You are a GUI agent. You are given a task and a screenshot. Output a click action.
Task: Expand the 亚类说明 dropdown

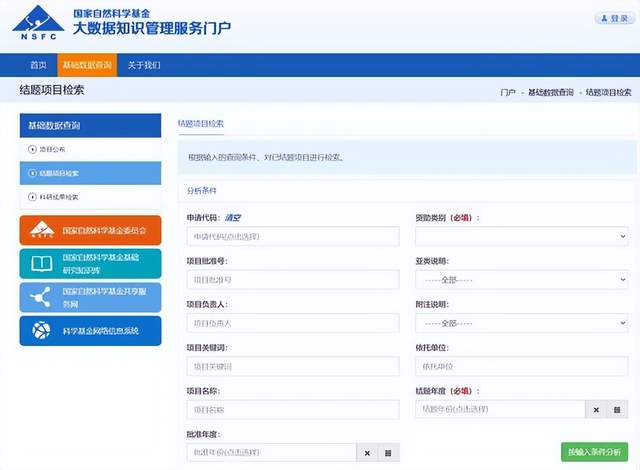[522, 280]
